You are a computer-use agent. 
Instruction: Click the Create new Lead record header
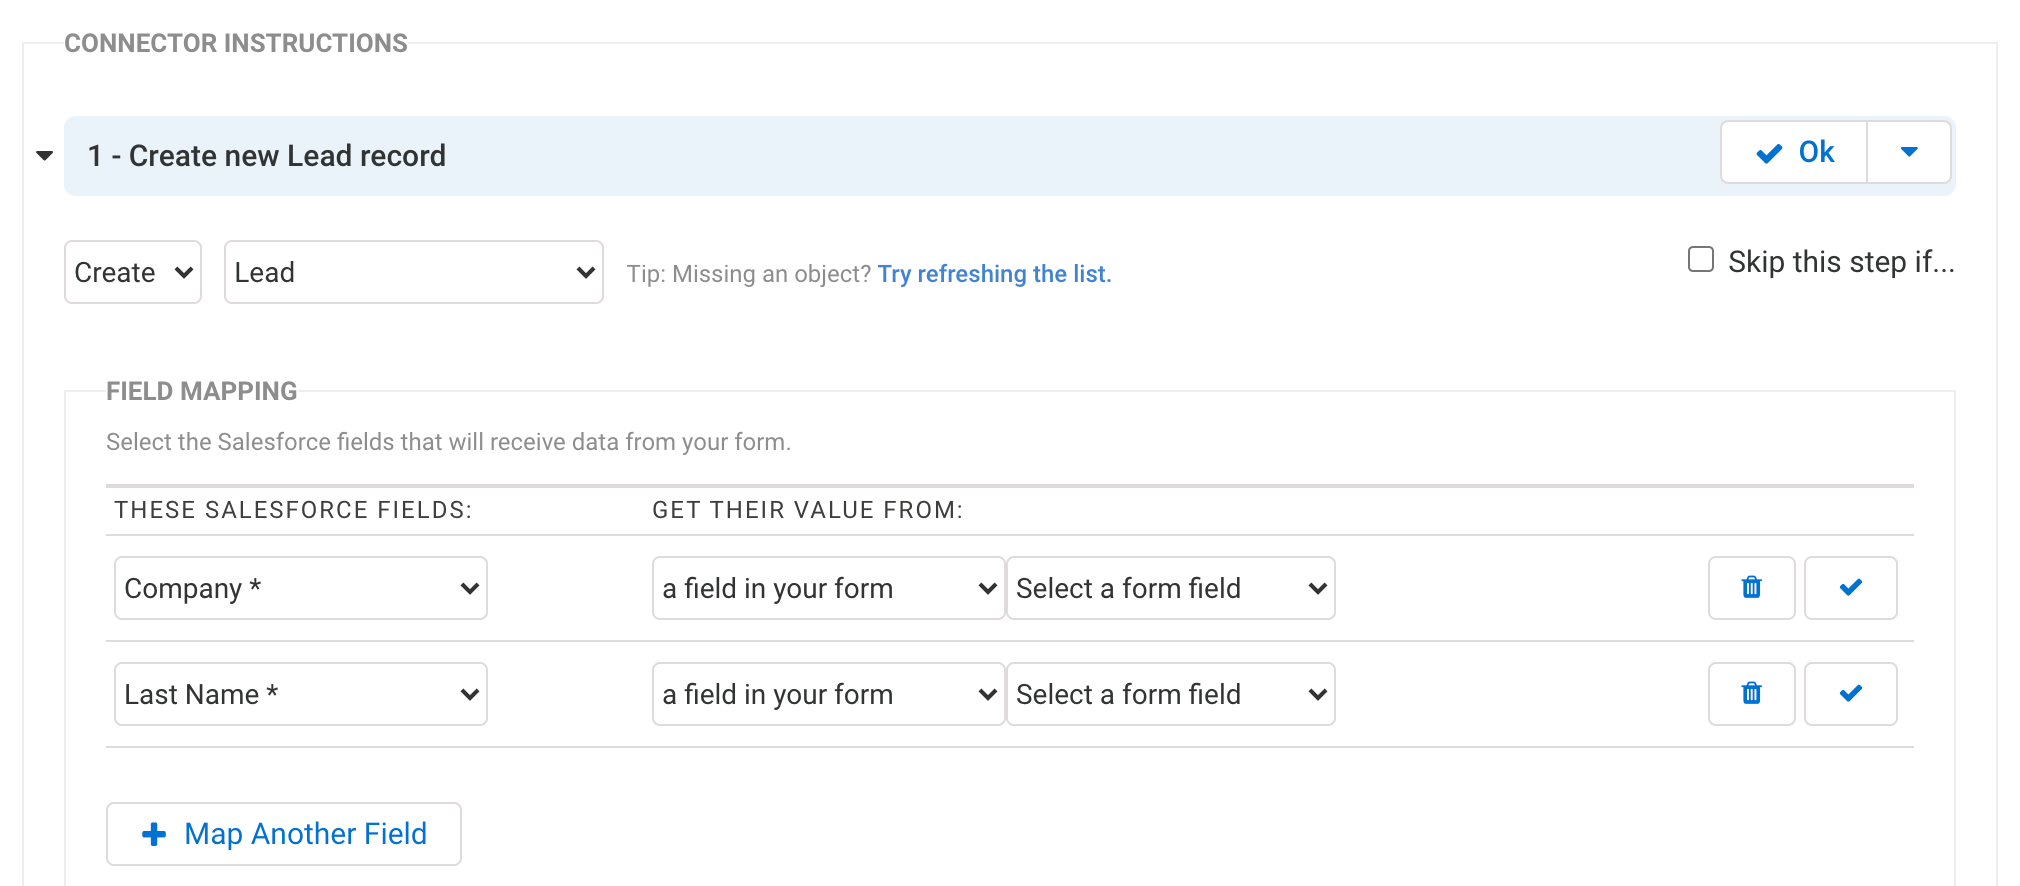pyautogui.click(x=267, y=156)
